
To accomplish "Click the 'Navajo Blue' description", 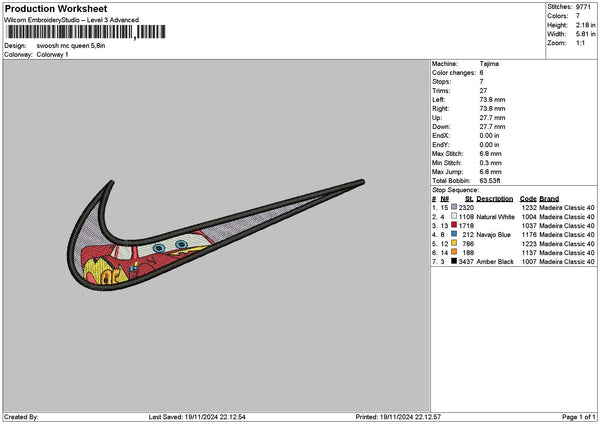I will (494, 235).
